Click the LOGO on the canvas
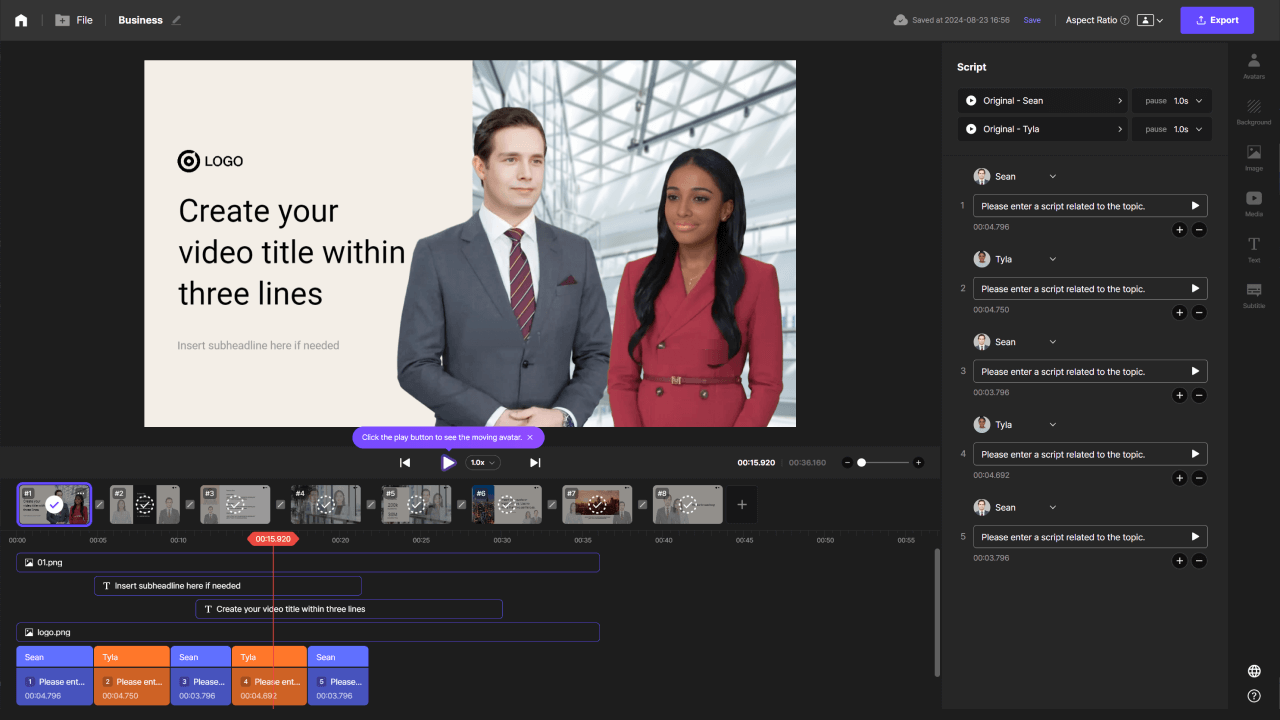 coord(210,161)
